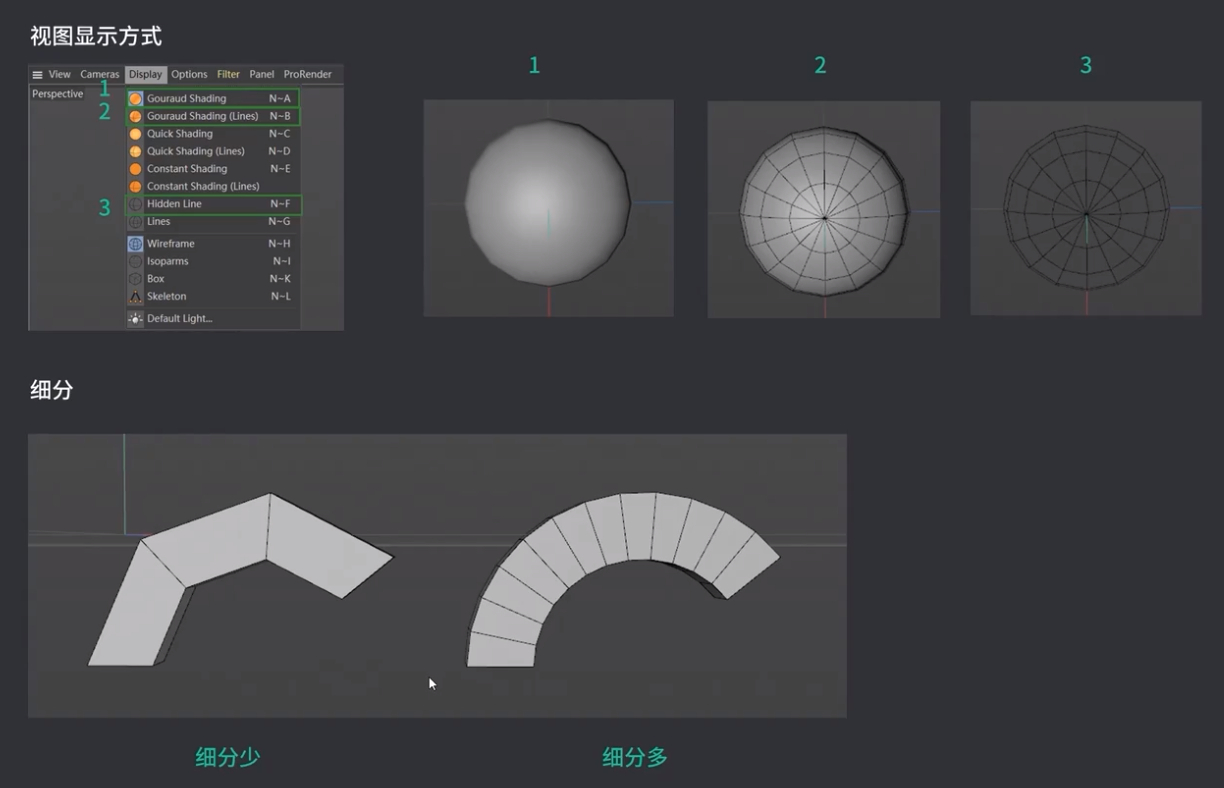Enable the Wireframe globe icon
1224x788 pixels.
135,244
